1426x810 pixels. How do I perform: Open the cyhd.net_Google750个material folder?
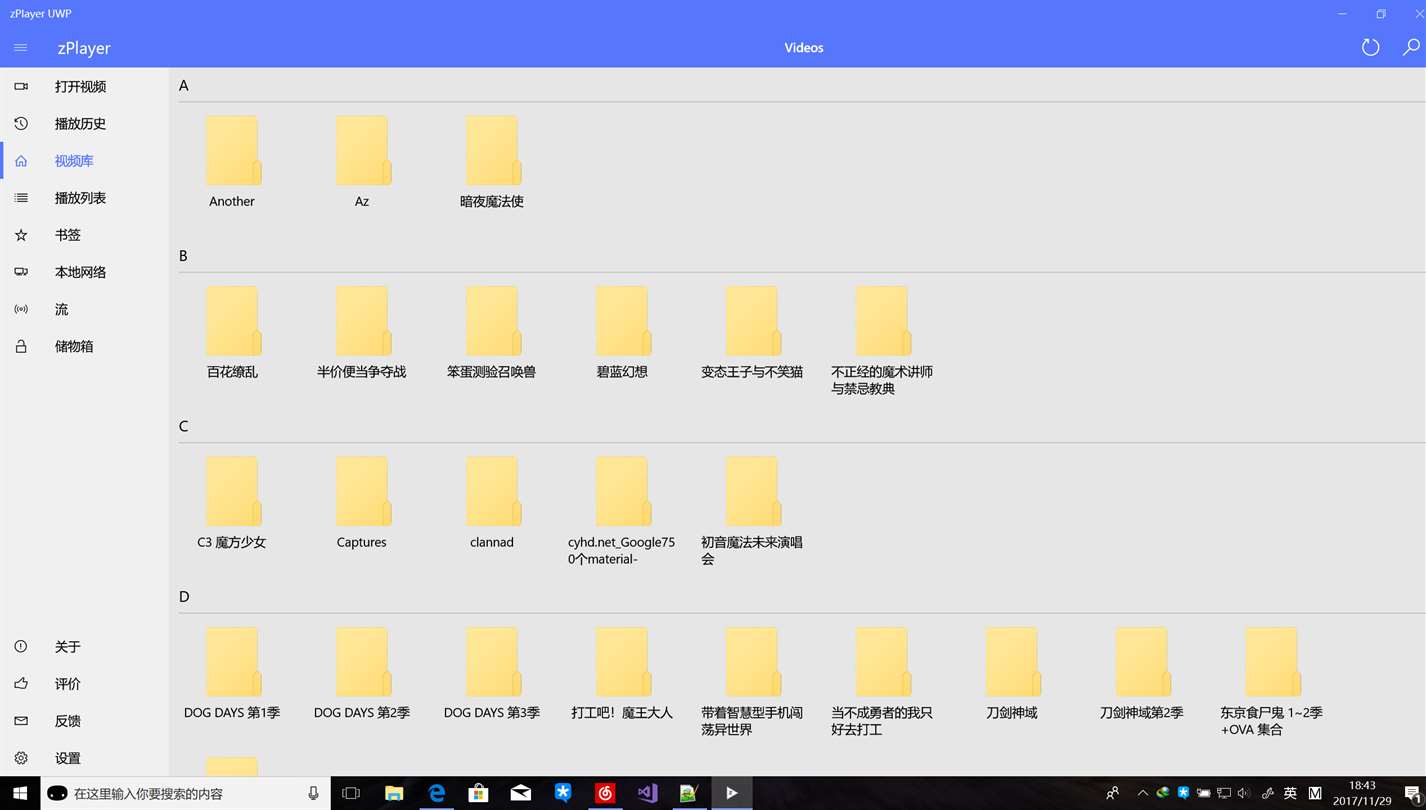coord(622,511)
